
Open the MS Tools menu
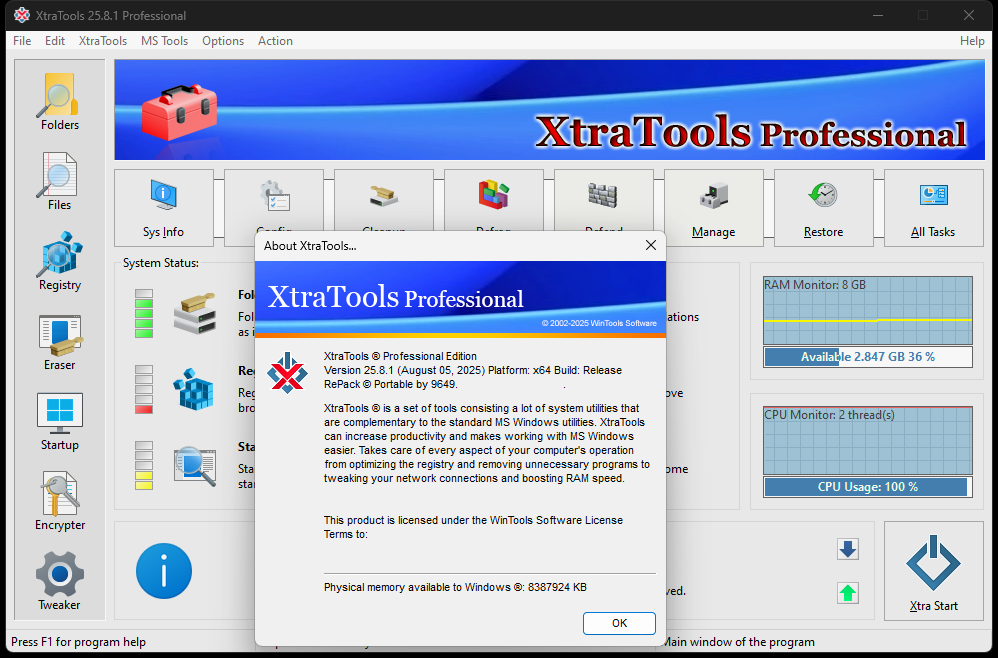point(164,41)
